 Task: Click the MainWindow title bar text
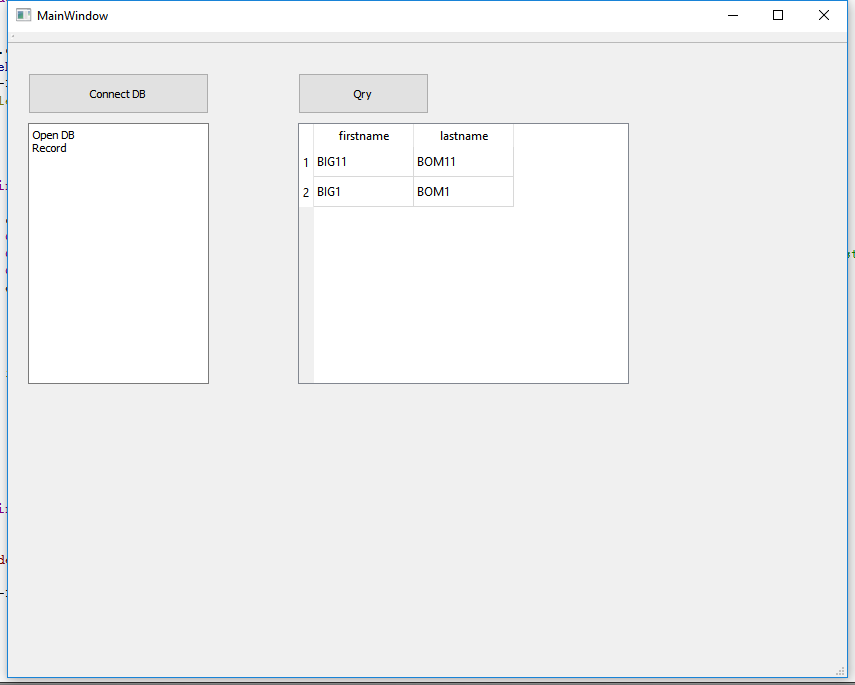(x=71, y=15)
